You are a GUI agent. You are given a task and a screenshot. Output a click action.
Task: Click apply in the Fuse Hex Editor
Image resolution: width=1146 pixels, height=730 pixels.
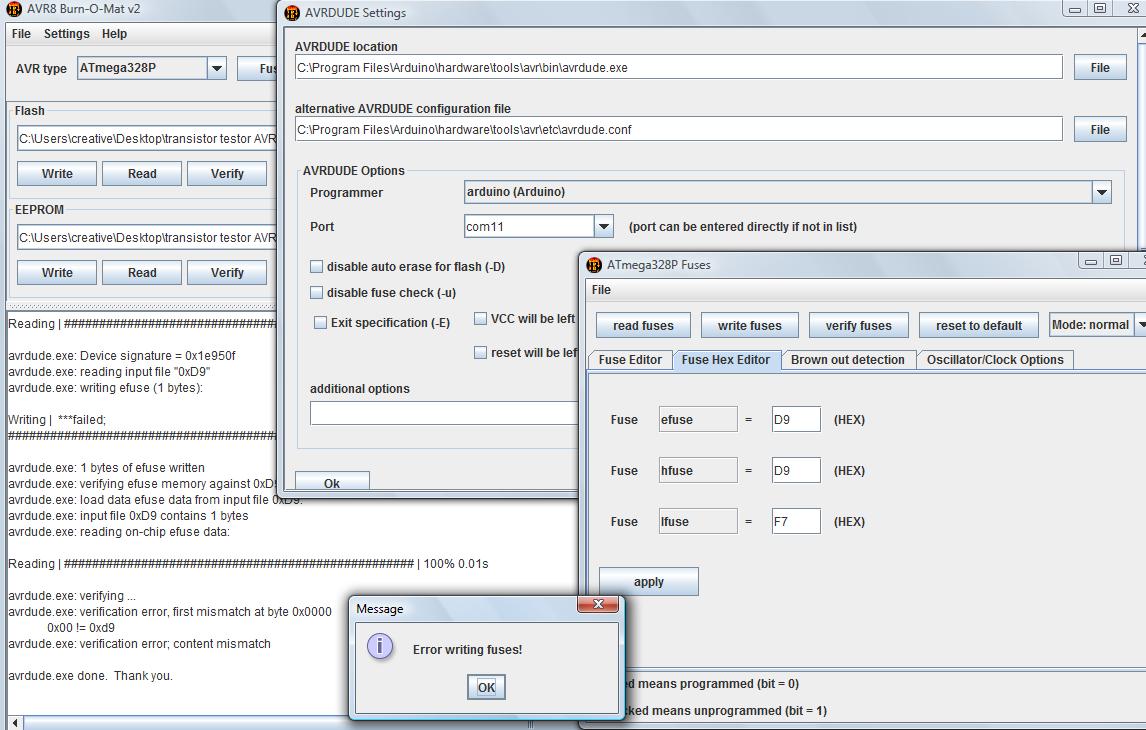(x=649, y=582)
